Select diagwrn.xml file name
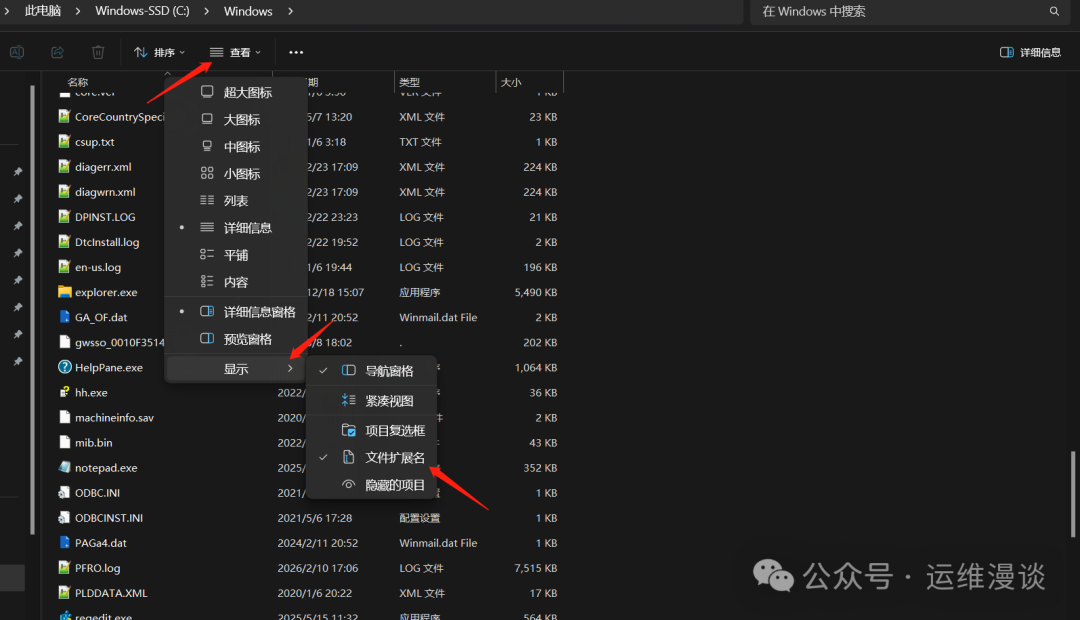Screen dimensions: 1080x620 click(x=105, y=192)
